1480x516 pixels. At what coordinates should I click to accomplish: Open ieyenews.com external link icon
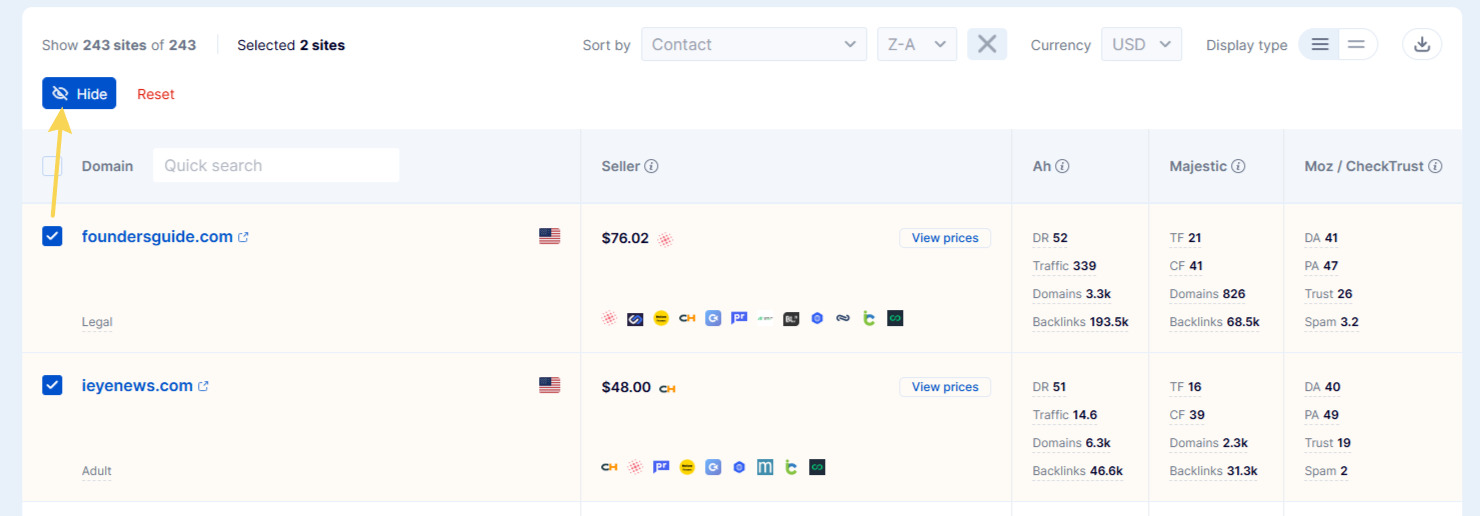point(203,386)
